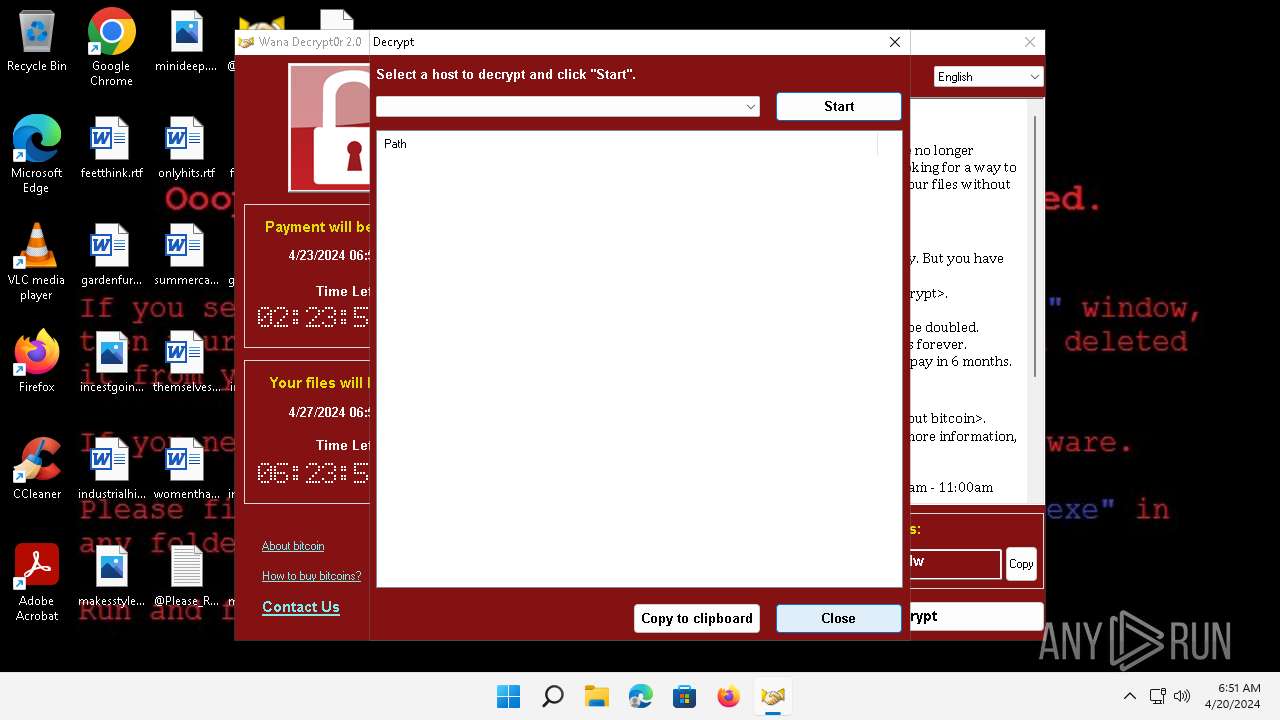Select the womentha document icon
The height and width of the screenshot is (720, 1280).
pyautogui.click(x=186, y=470)
